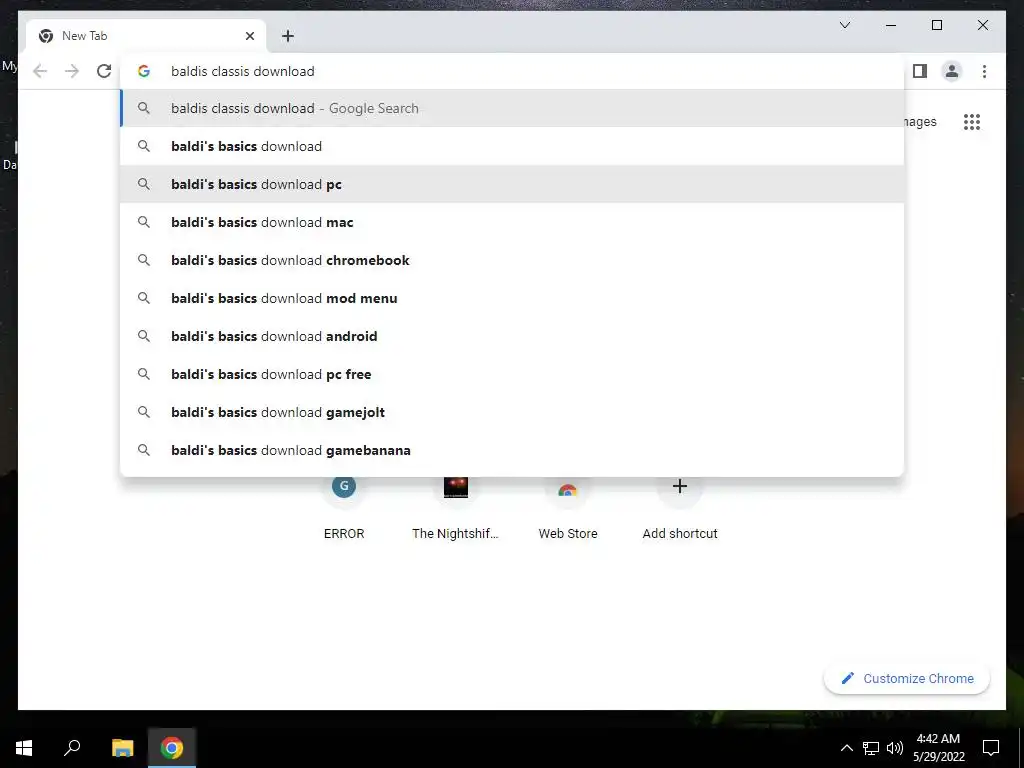Open the Web Store shortcut
Viewport: 1024px width, 768px height.
click(568, 507)
